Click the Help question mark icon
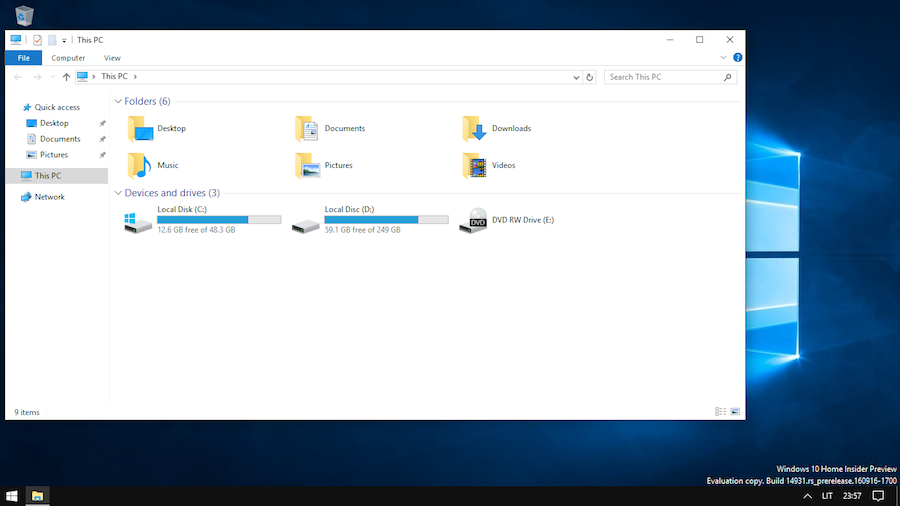Image resolution: width=900 pixels, height=506 pixels. tap(738, 58)
